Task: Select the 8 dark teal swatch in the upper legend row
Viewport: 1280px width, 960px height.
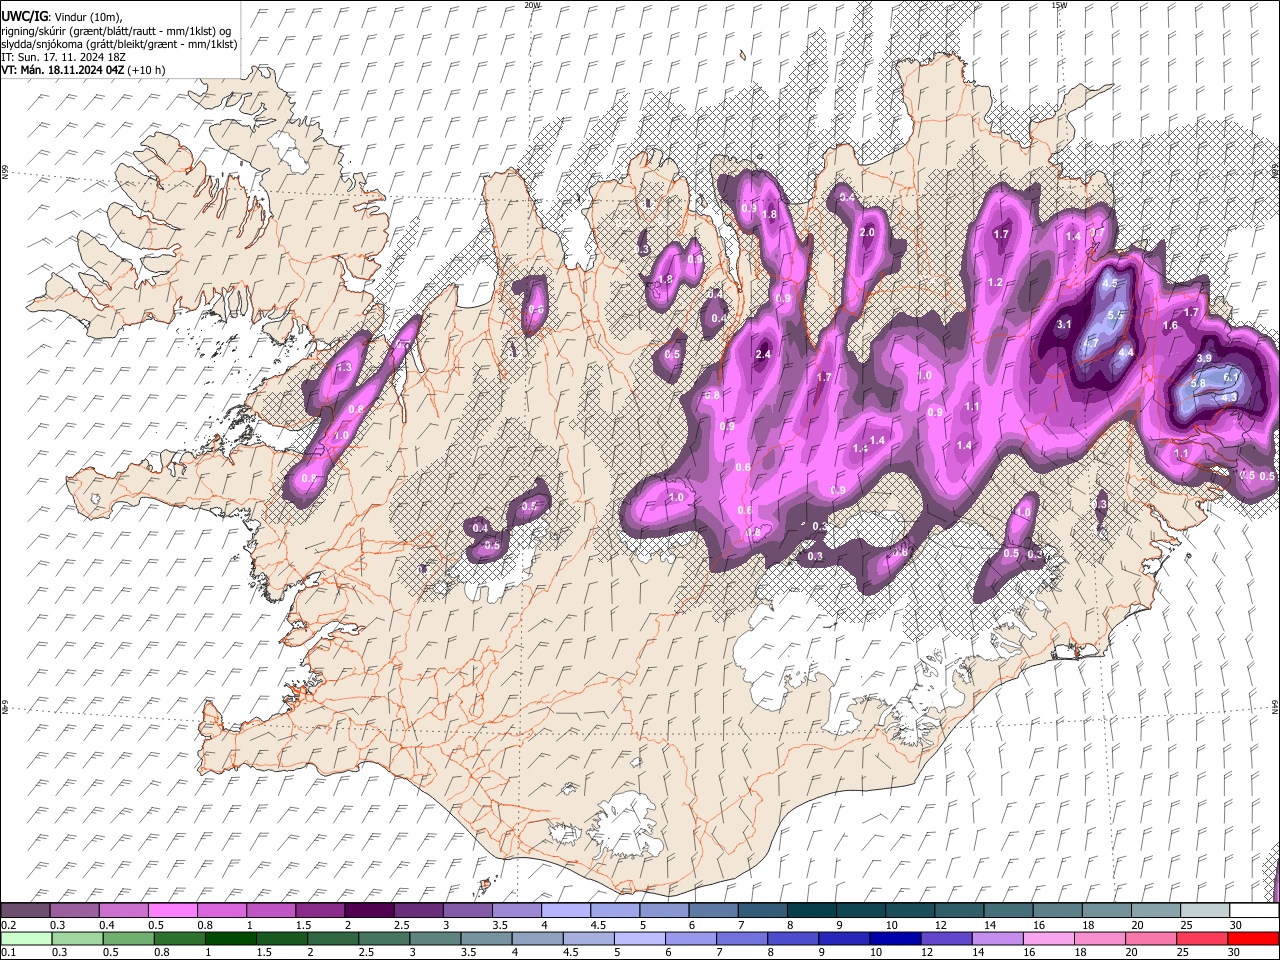Action: pyautogui.click(x=811, y=911)
